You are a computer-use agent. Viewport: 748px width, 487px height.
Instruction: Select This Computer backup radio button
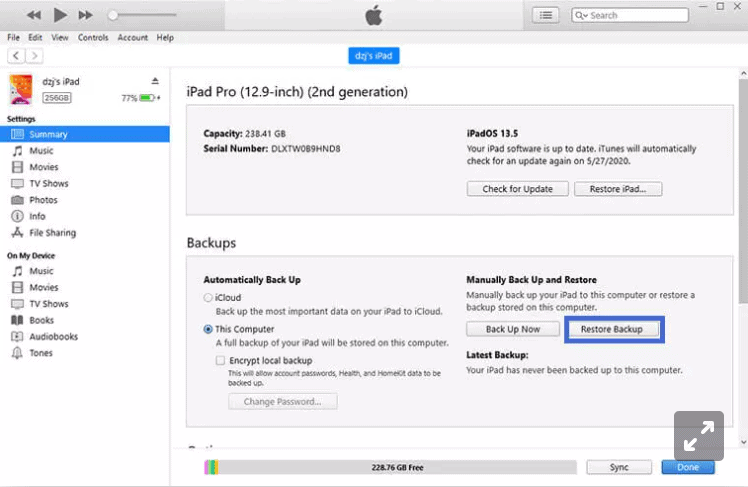click(x=208, y=329)
